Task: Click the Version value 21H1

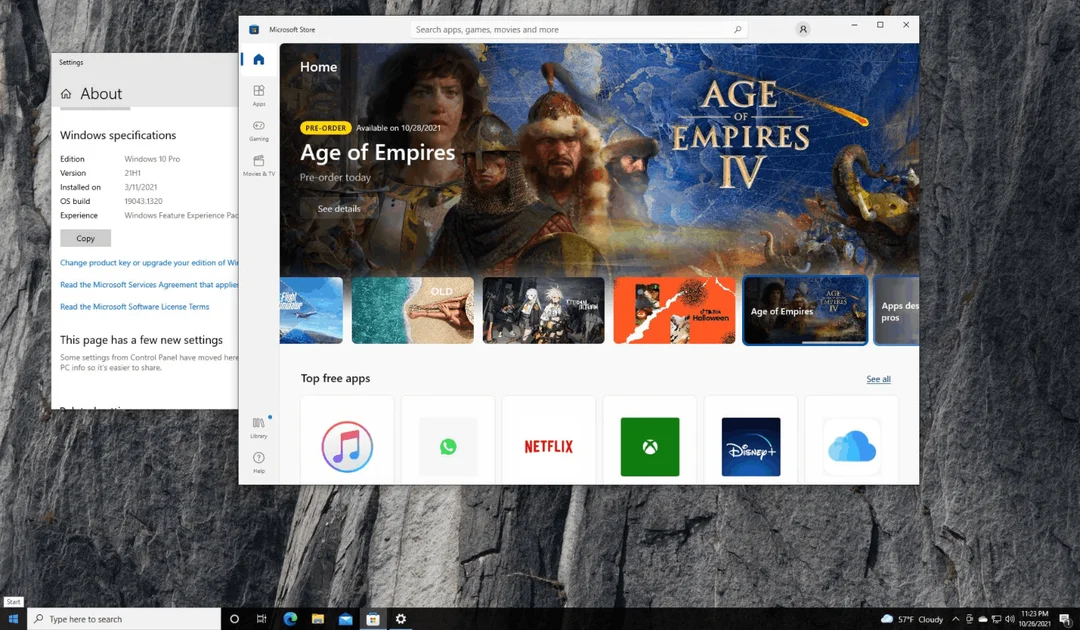Action: point(132,173)
